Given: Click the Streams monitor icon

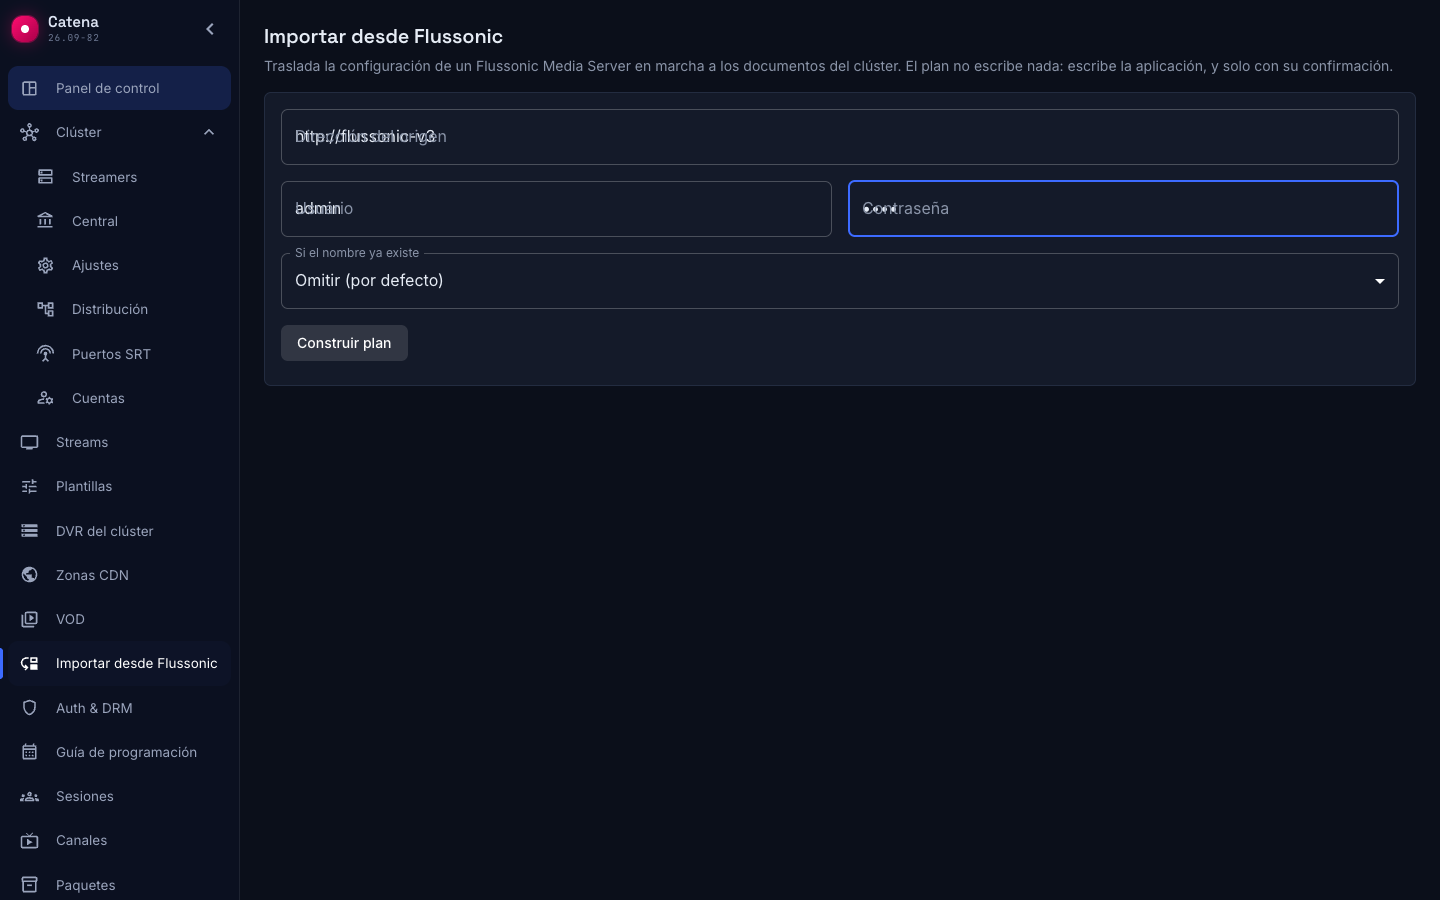Looking at the screenshot, I should pyautogui.click(x=30, y=442).
